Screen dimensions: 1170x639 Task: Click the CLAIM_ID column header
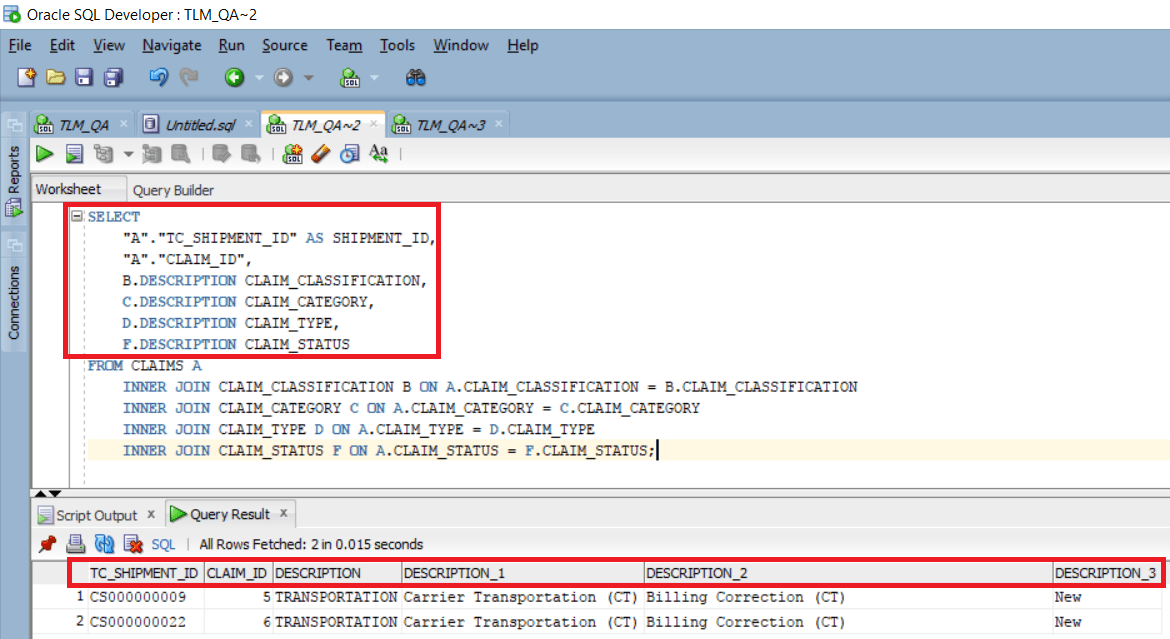[237, 573]
